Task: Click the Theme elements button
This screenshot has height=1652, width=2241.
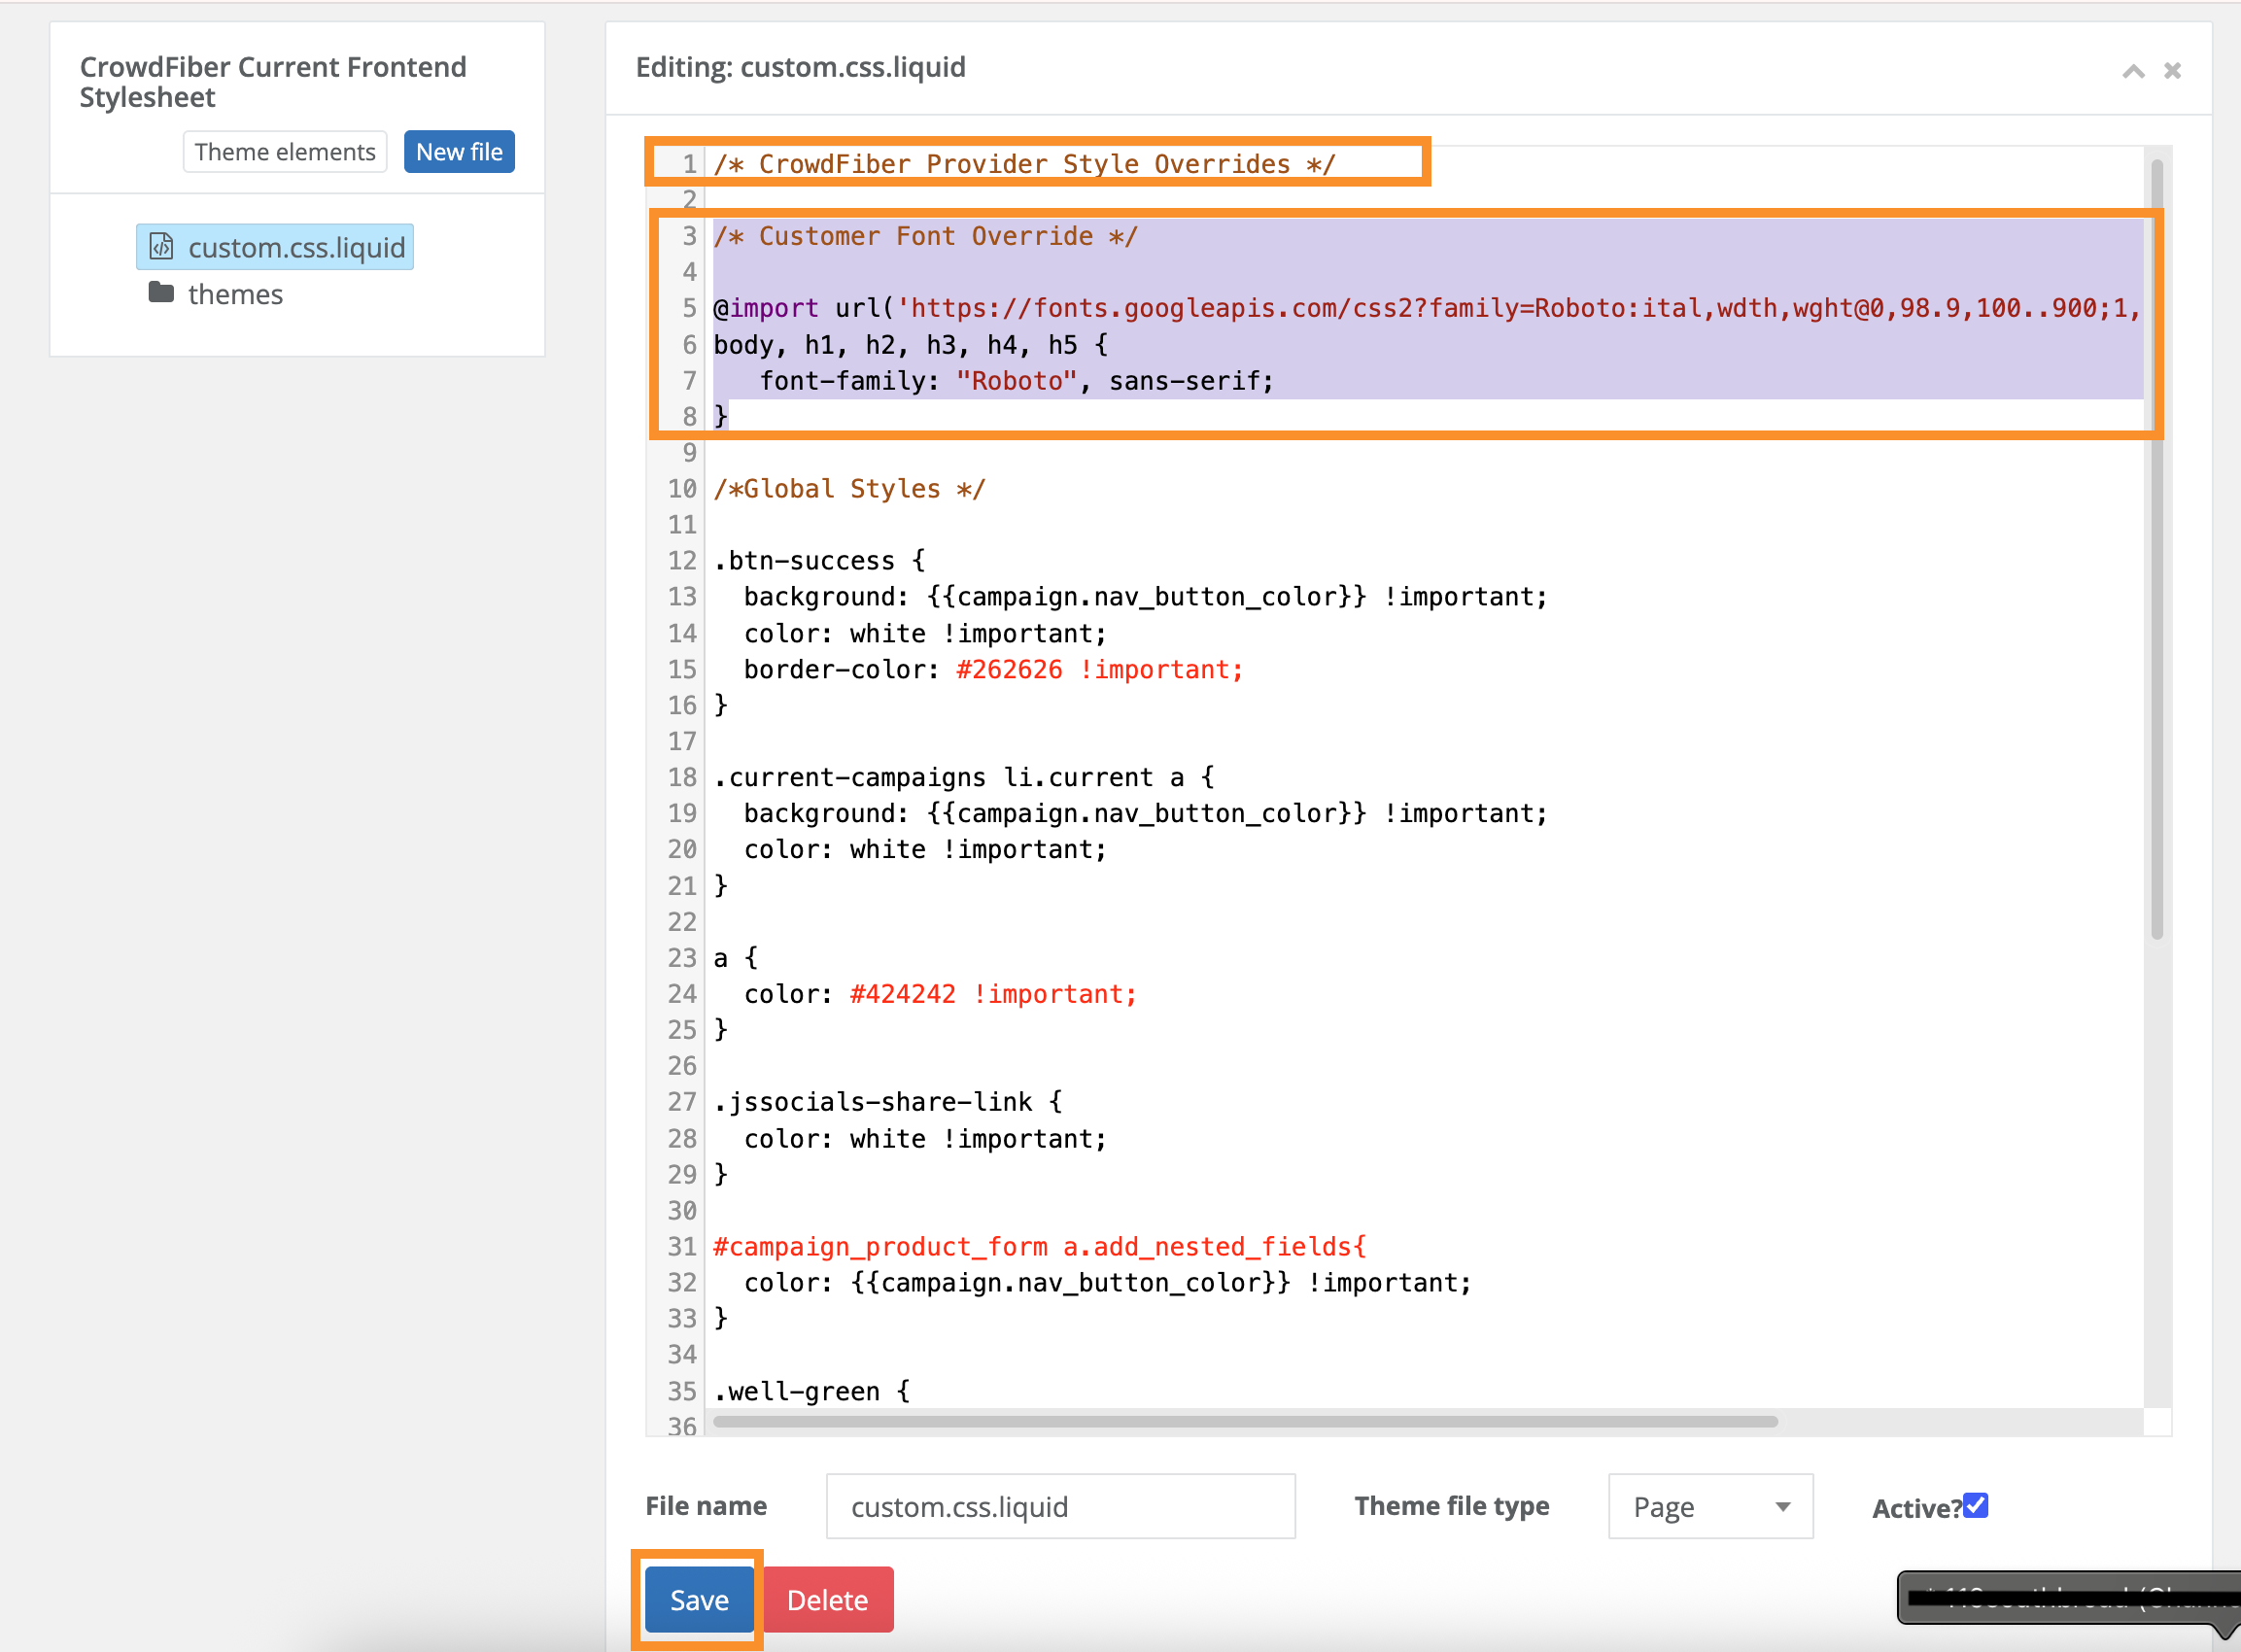Action: pos(285,152)
